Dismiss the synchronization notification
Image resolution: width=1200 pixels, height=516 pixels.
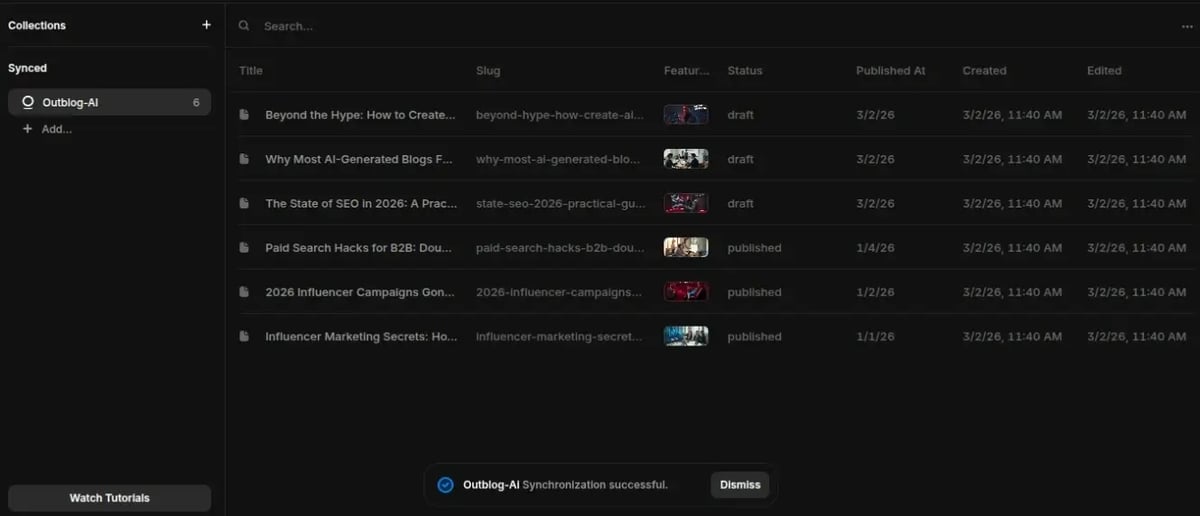(x=740, y=485)
